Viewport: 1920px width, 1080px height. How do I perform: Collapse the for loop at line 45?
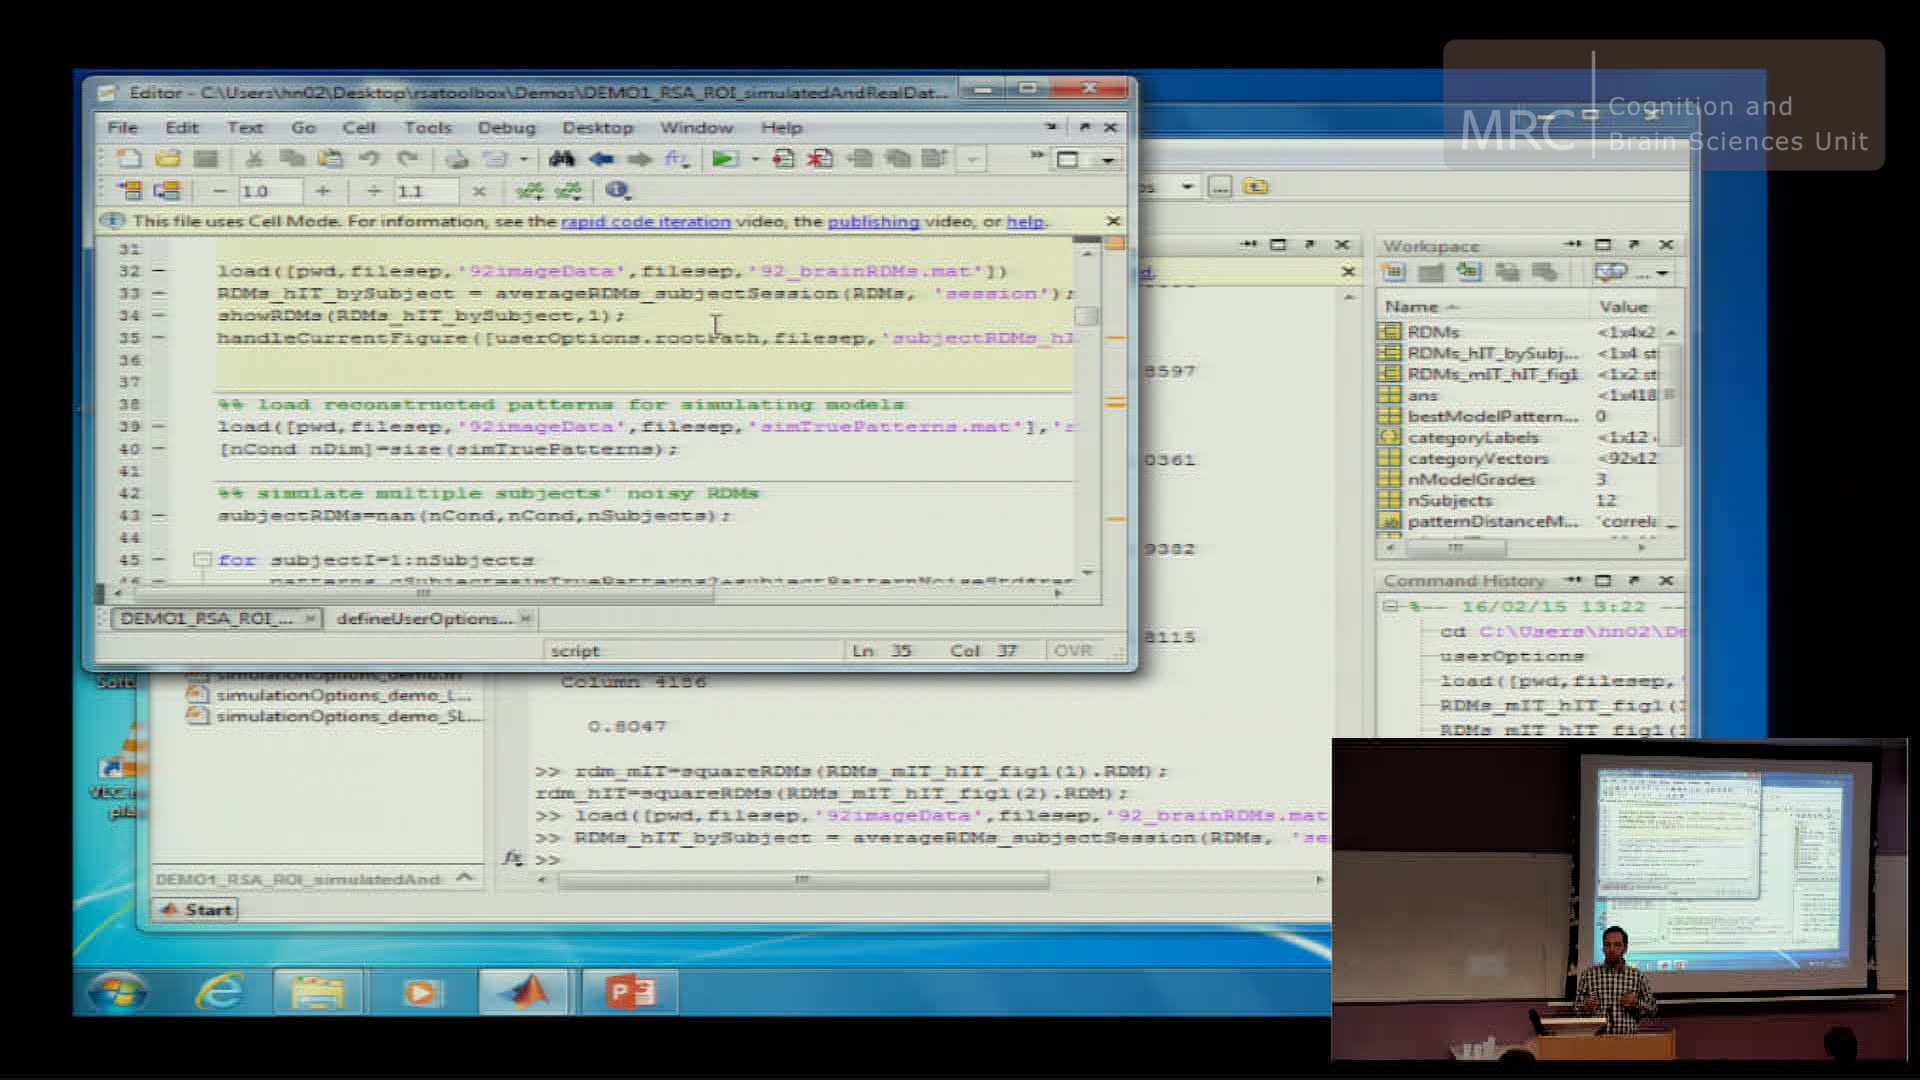pos(201,560)
